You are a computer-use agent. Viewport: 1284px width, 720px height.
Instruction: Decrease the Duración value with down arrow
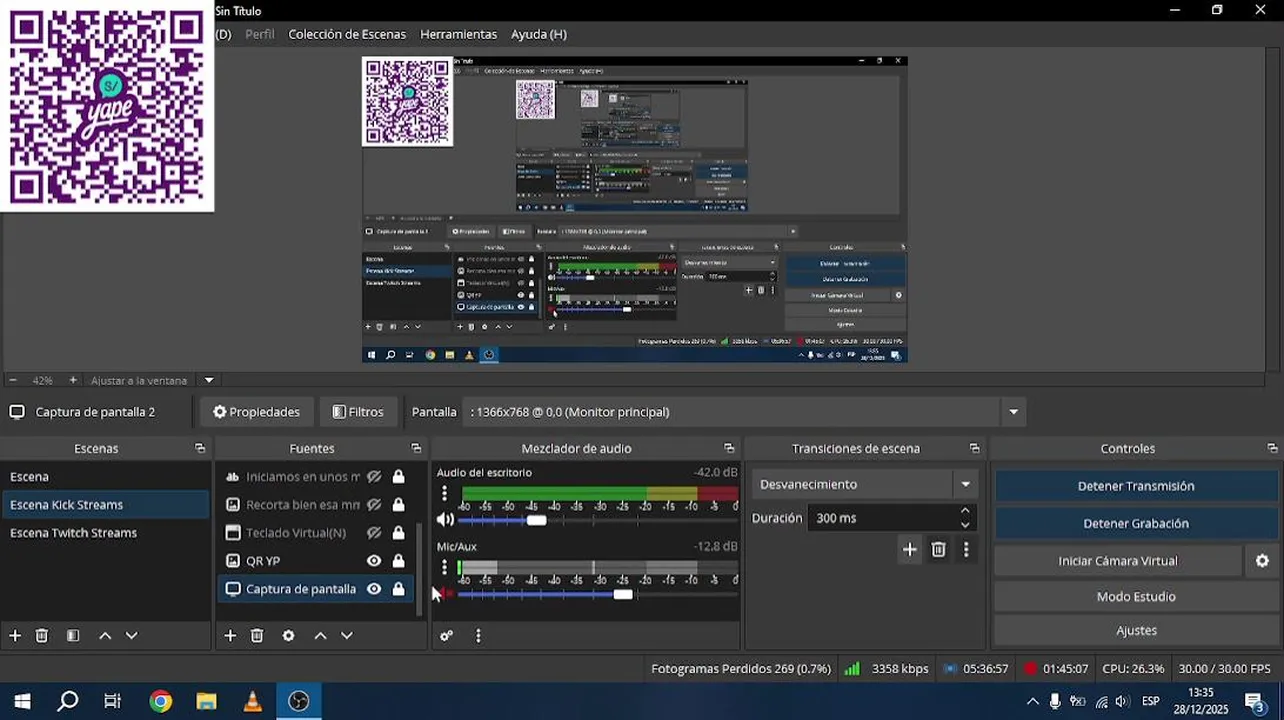pyautogui.click(x=965, y=525)
